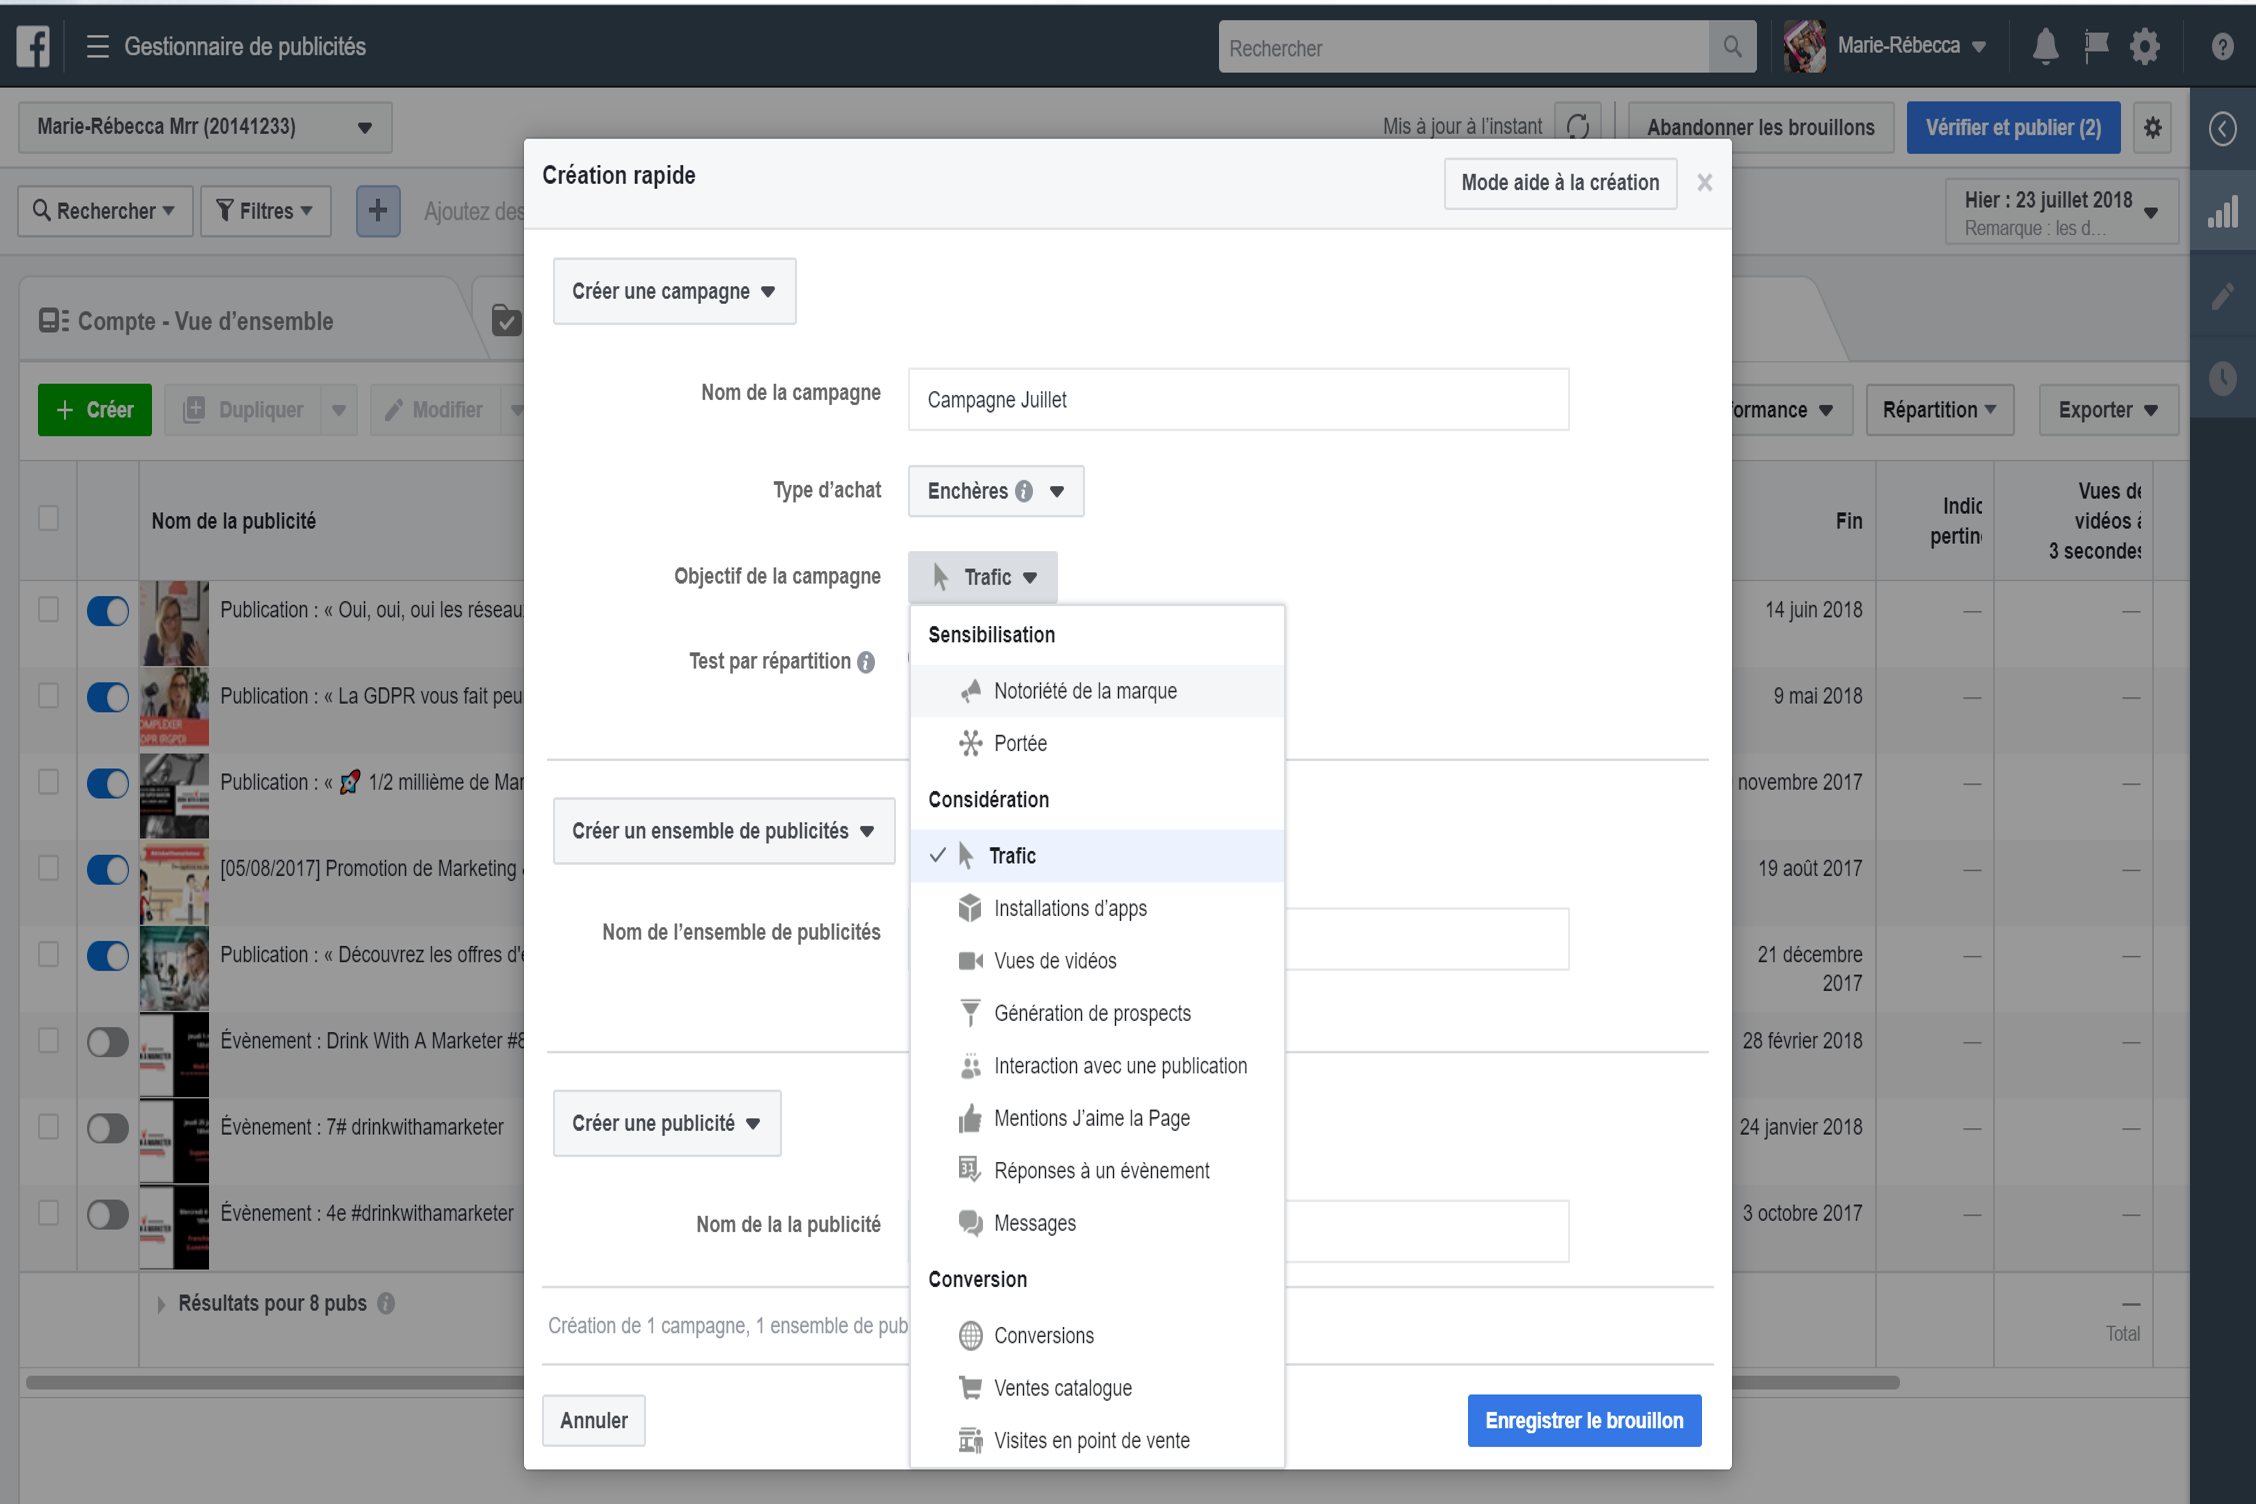2256x1504 pixels.
Task: Open the Enchères type d'achat dropdown
Action: tap(996, 491)
